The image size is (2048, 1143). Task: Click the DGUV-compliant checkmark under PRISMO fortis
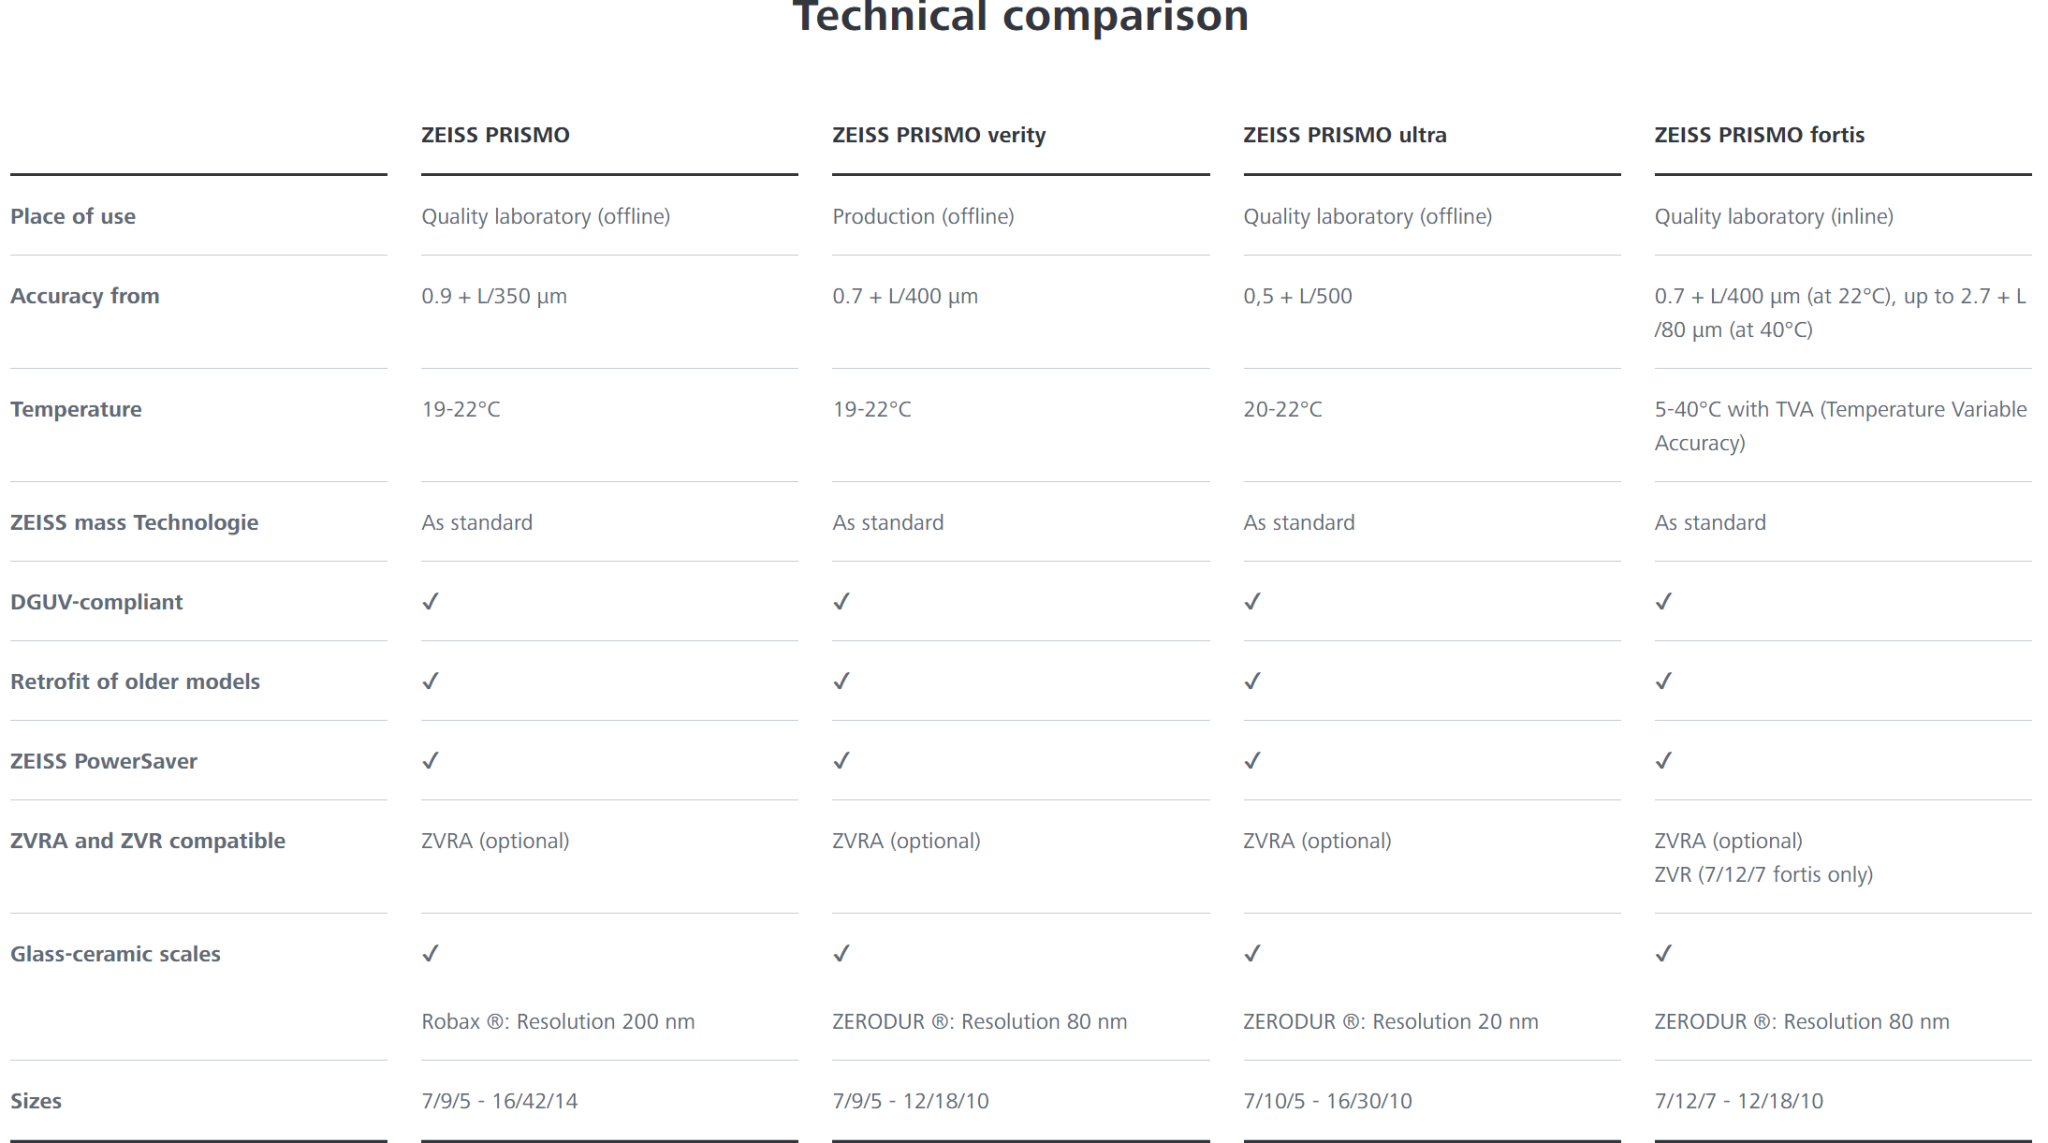(1664, 602)
